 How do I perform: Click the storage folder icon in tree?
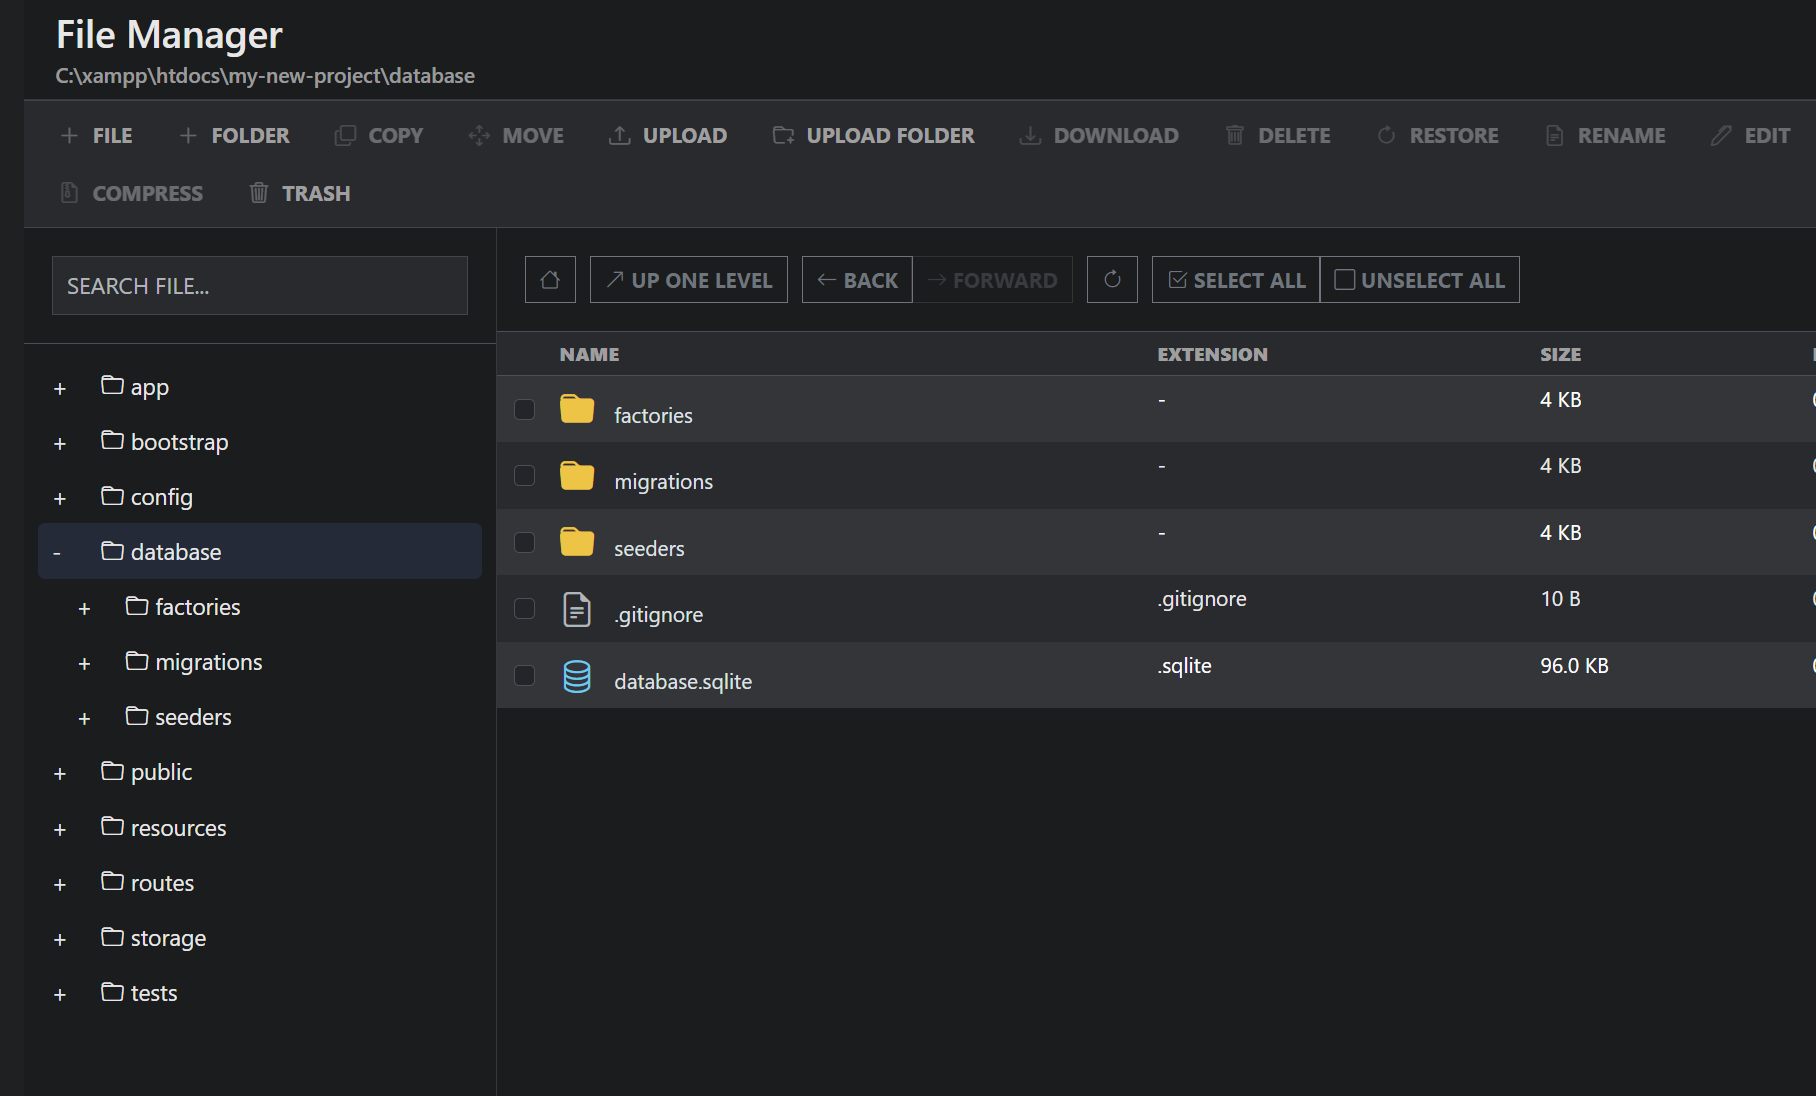point(113,936)
